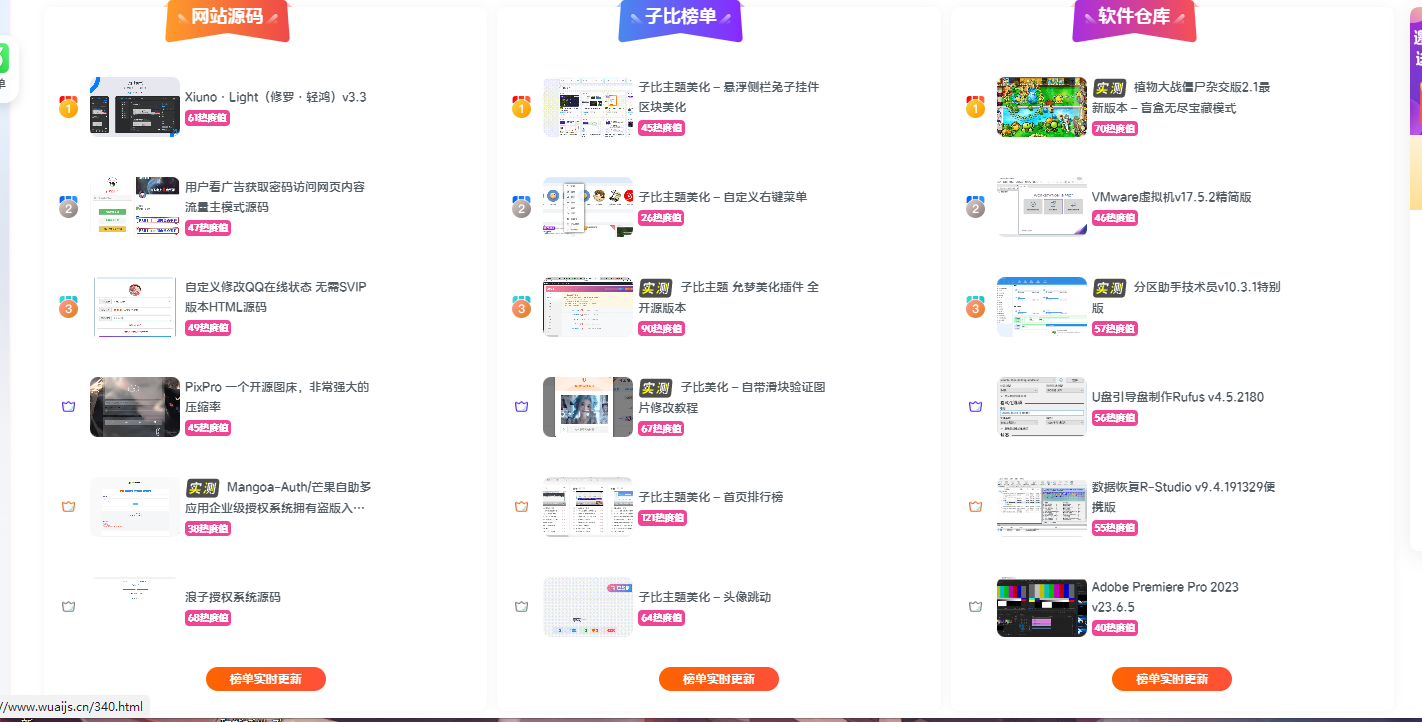Open Adobe Premiere Pro 2023 v23.6.5 link
The height and width of the screenshot is (722, 1422).
tap(1165, 597)
